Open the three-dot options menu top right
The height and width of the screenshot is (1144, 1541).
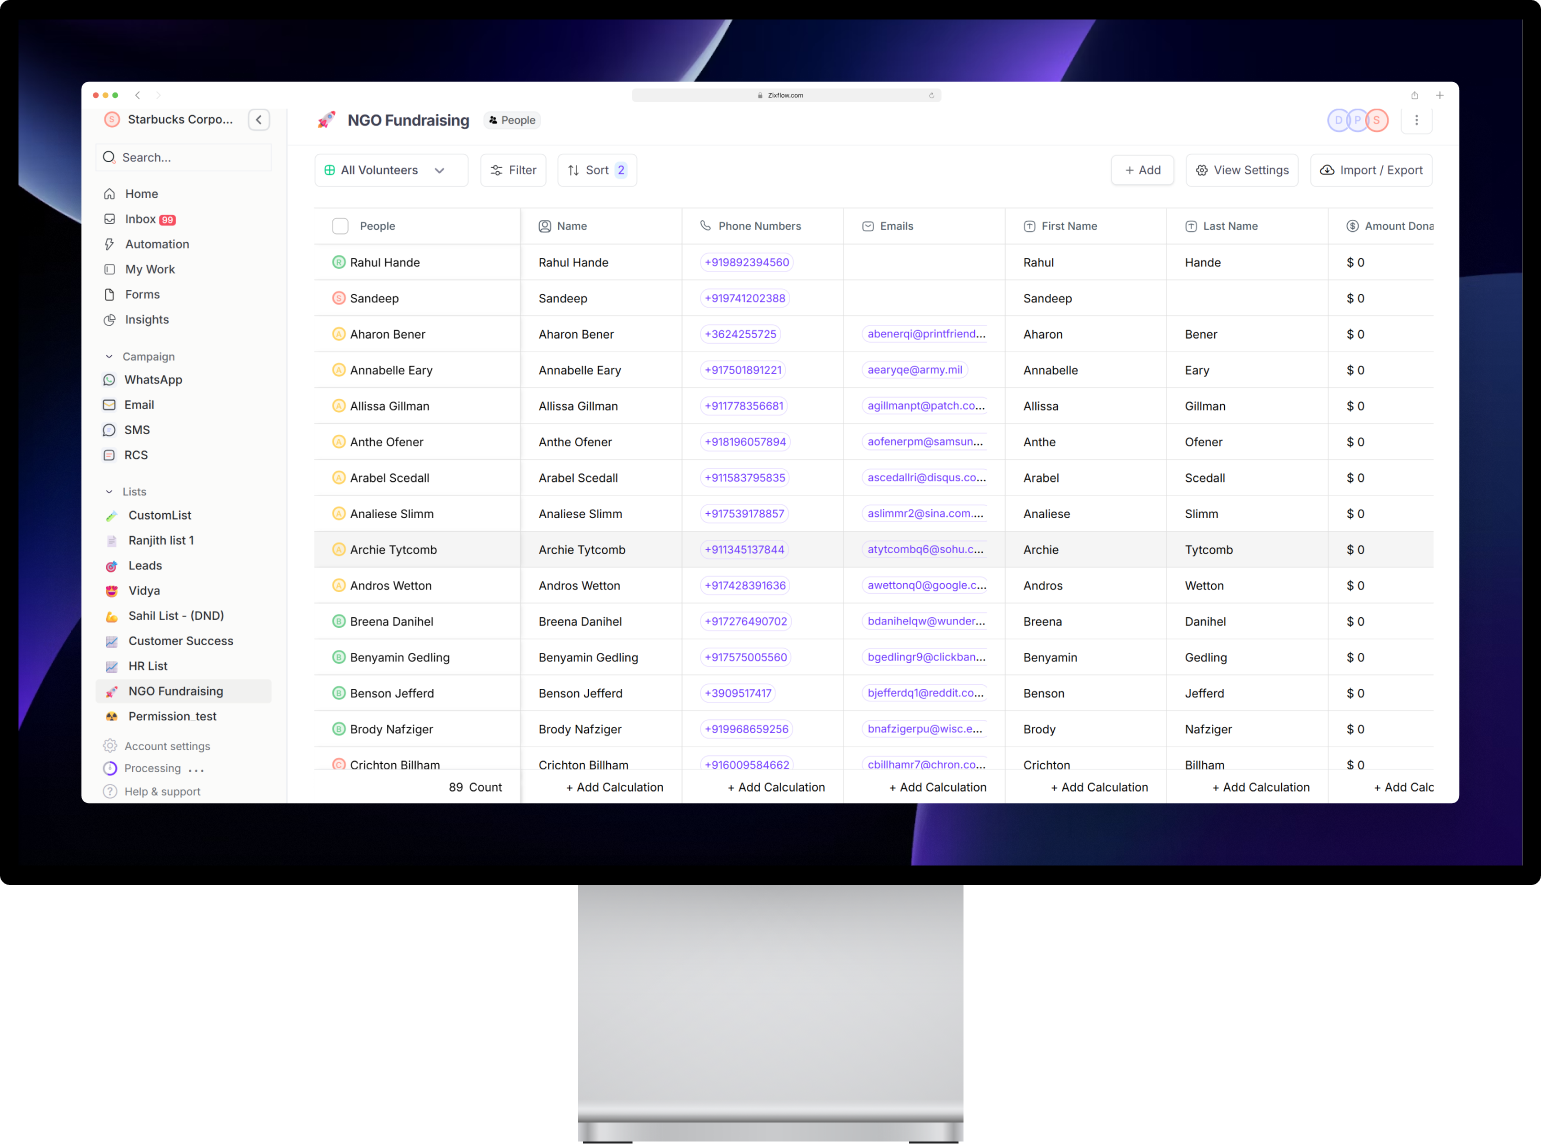[x=1417, y=120]
